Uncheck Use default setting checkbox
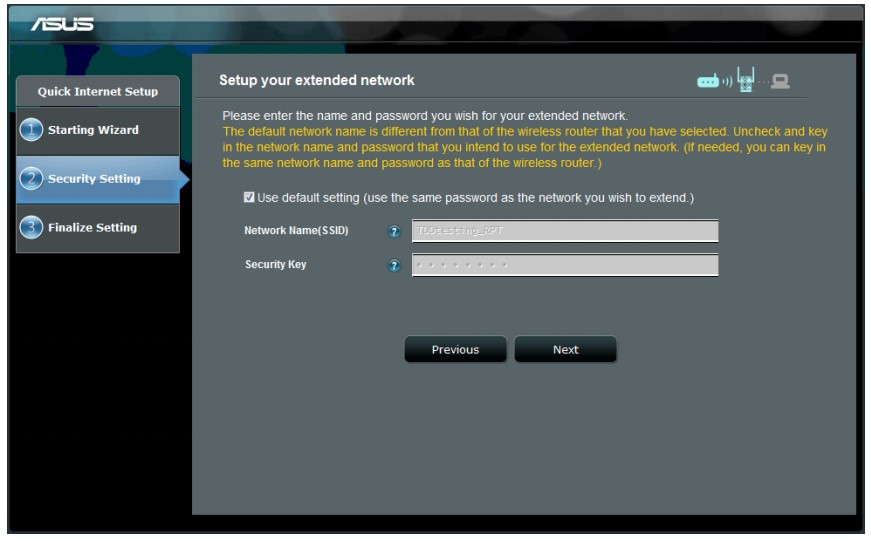The height and width of the screenshot is (542, 871). (249, 197)
